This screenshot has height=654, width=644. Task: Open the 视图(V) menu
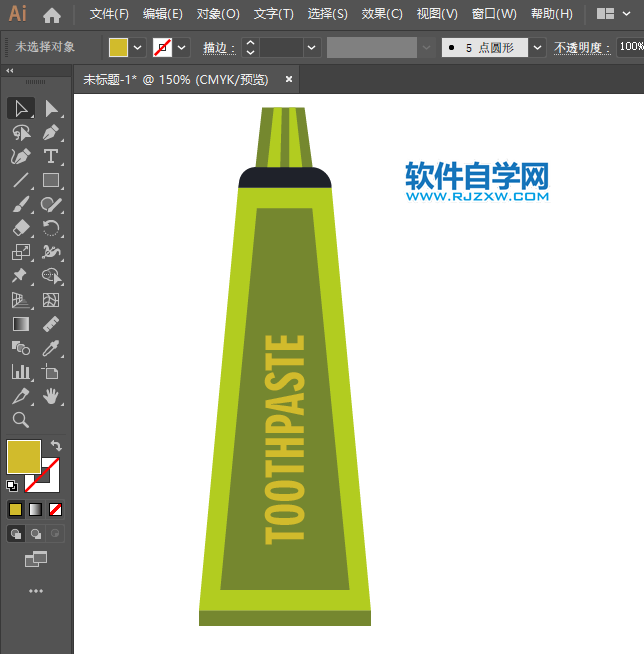coord(437,14)
